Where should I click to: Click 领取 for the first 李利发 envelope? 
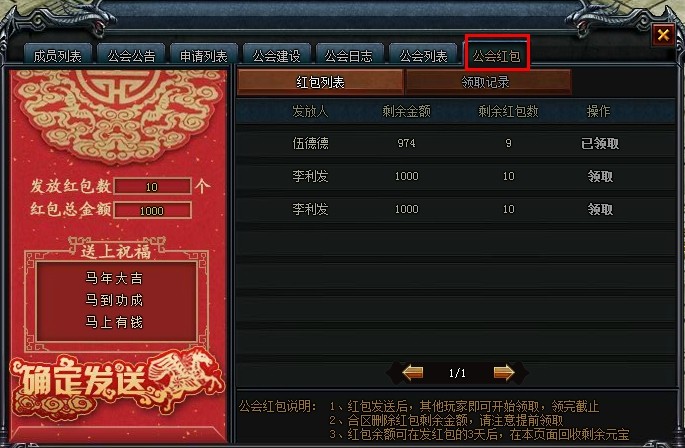click(x=600, y=176)
